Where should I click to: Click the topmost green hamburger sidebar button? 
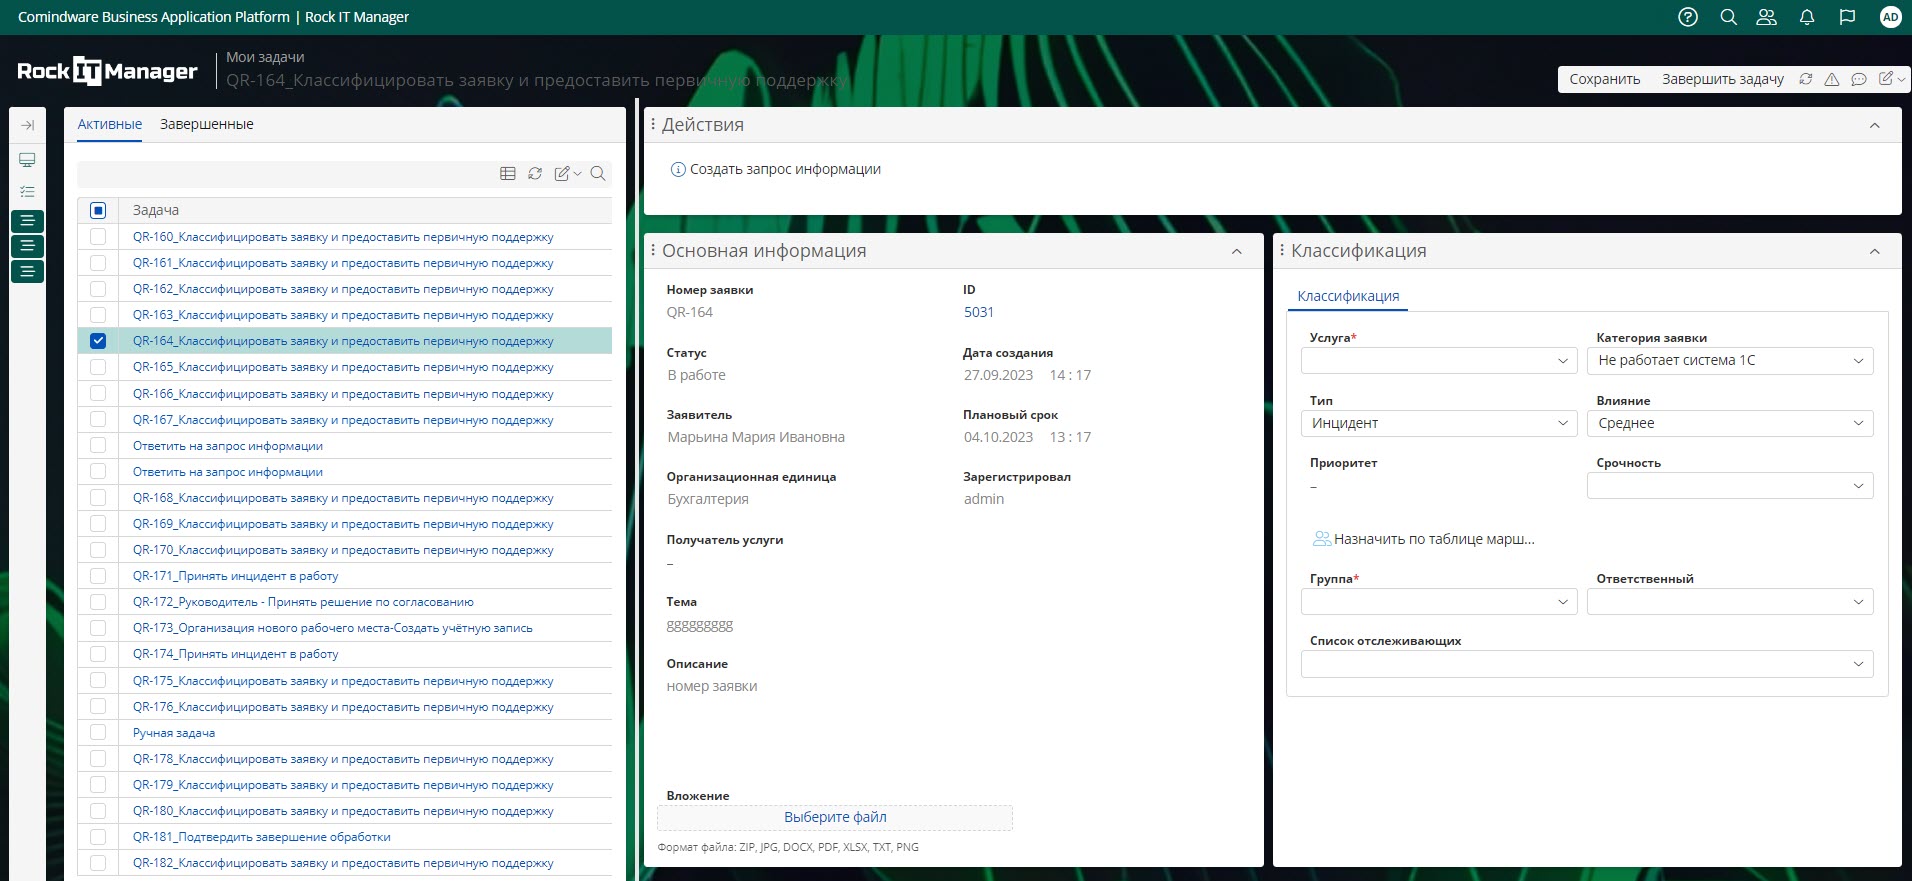click(x=27, y=220)
